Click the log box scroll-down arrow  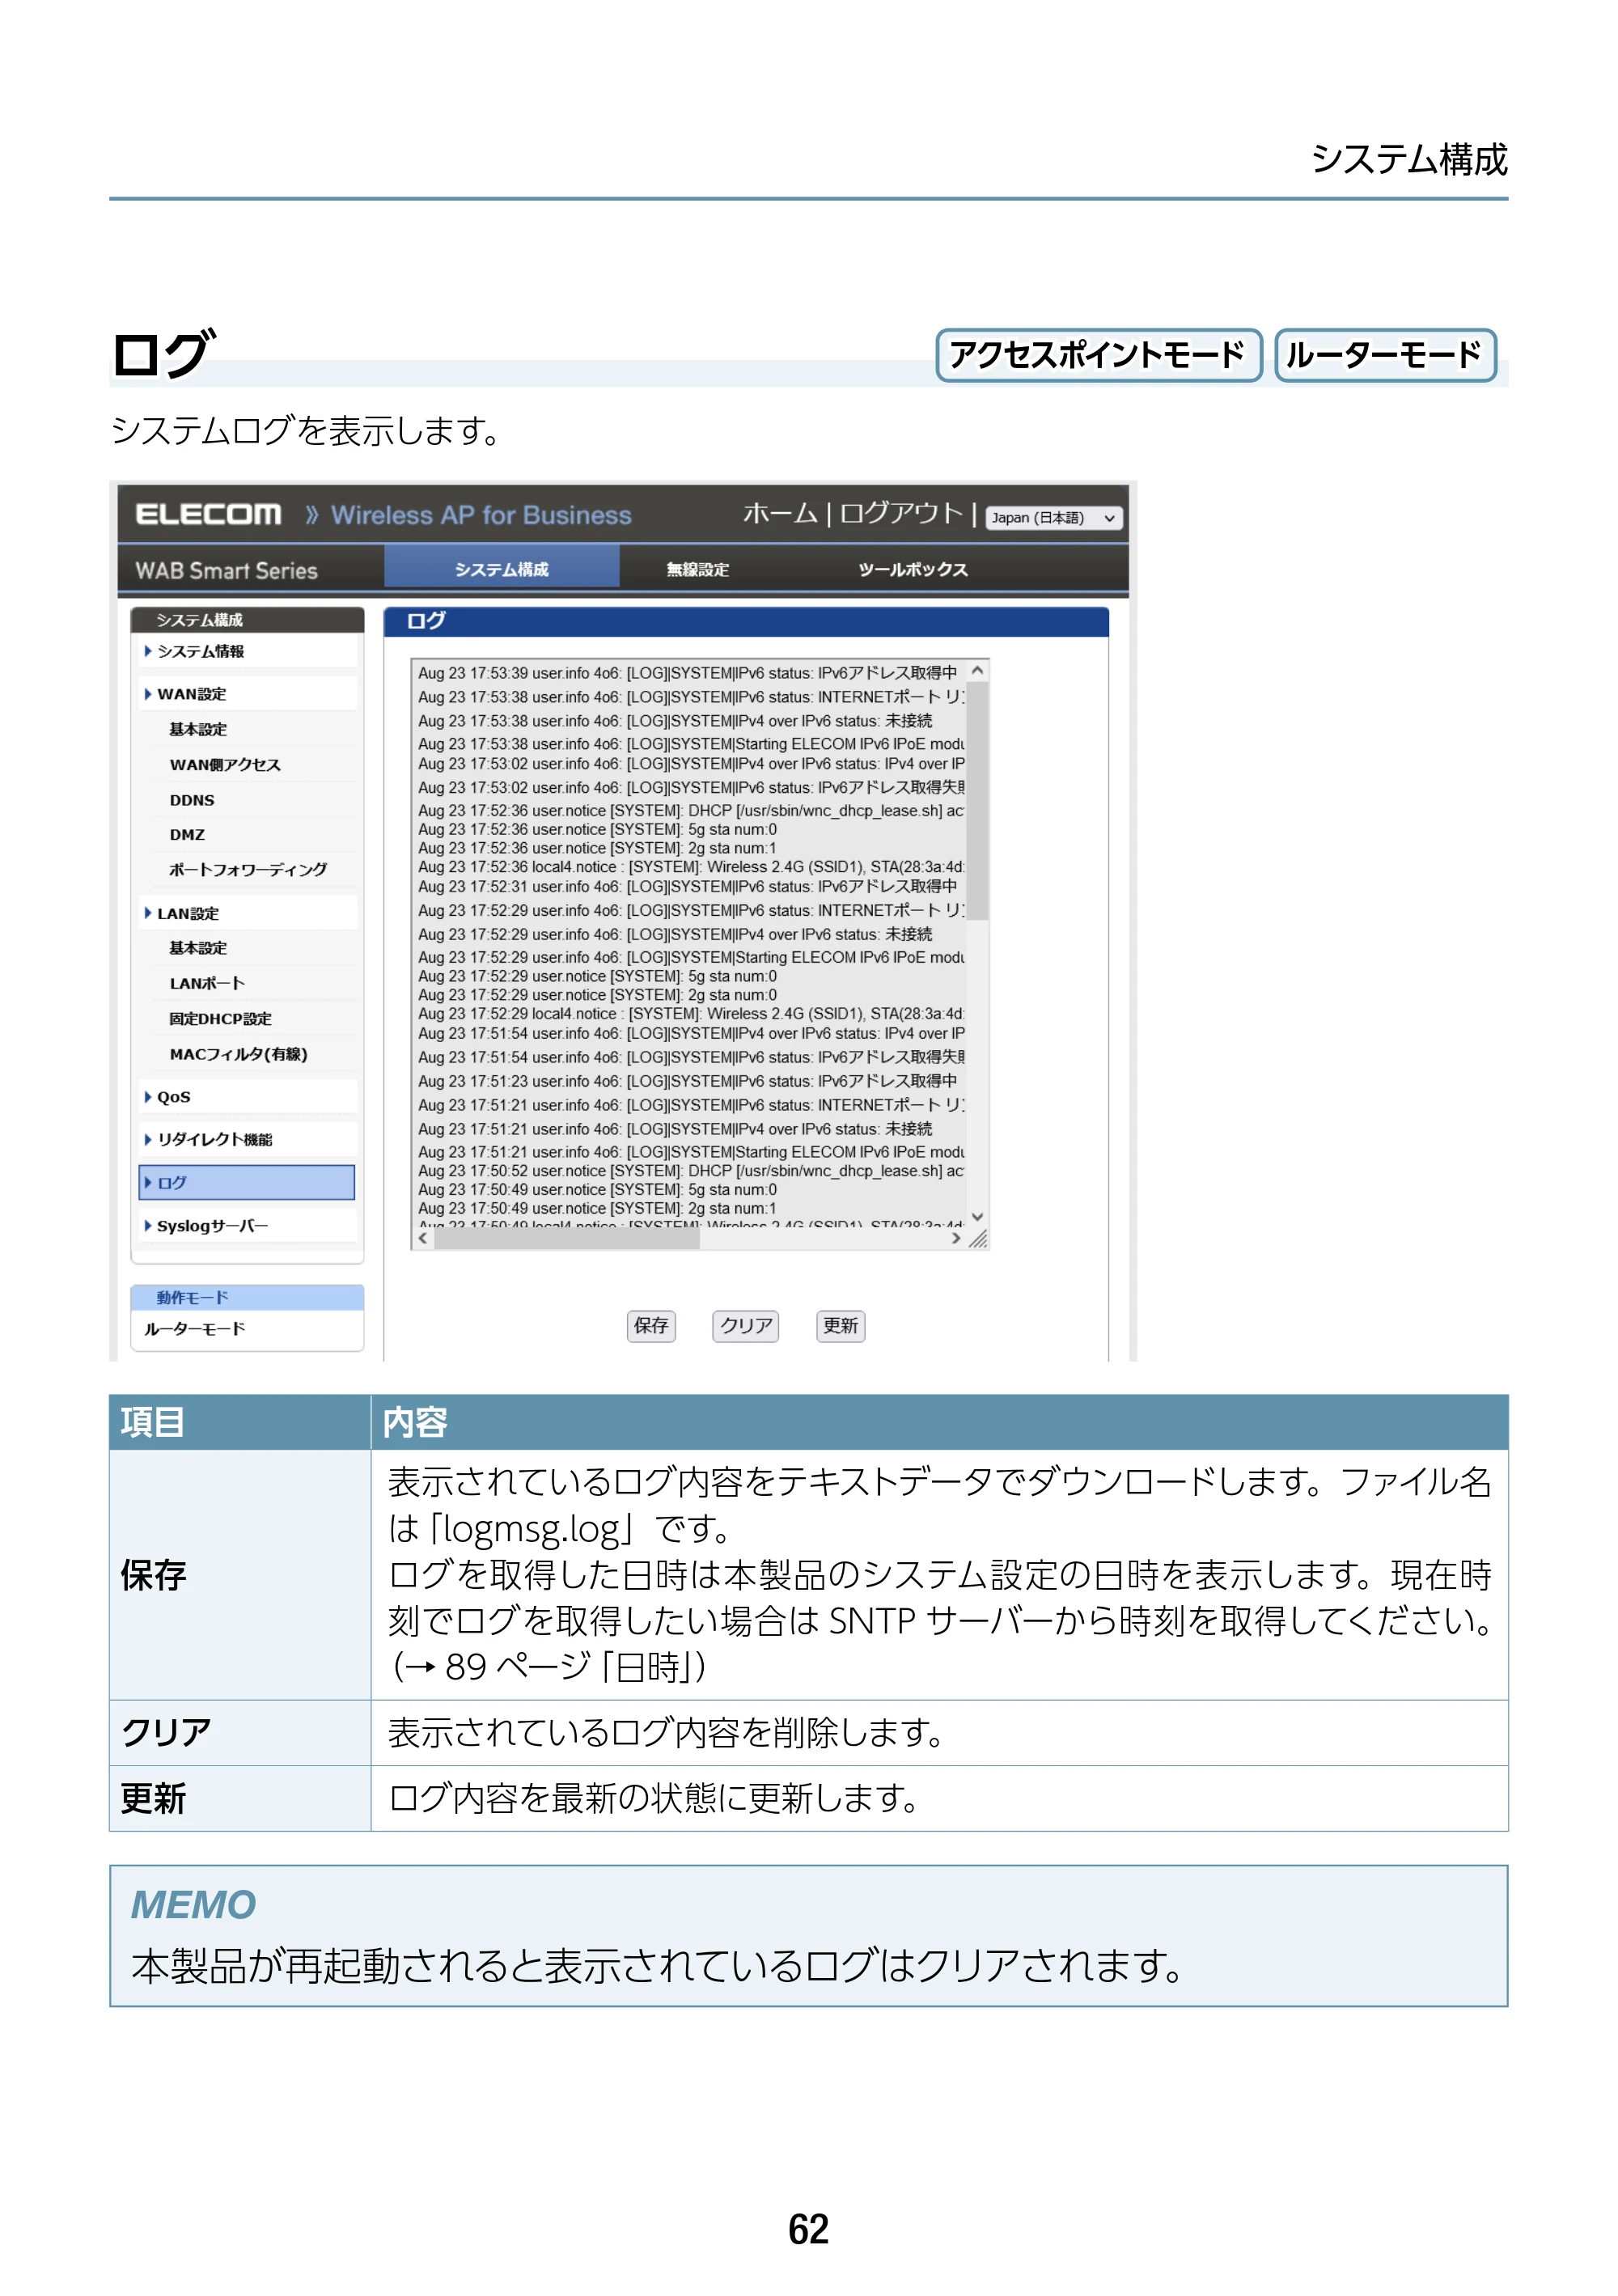click(978, 1217)
